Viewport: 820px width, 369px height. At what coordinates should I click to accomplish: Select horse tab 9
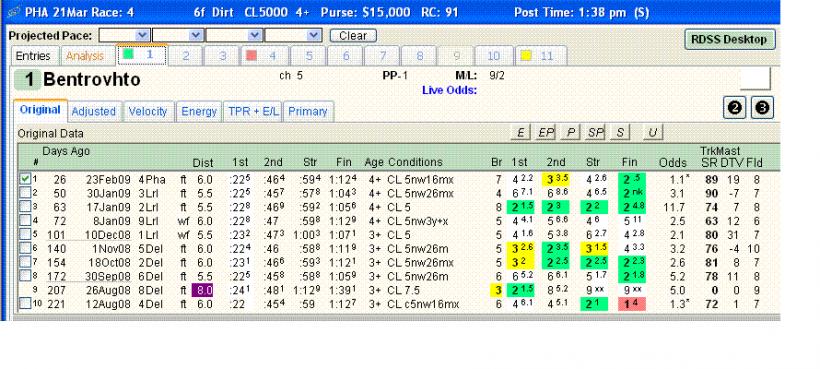pyautogui.click(x=457, y=56)
